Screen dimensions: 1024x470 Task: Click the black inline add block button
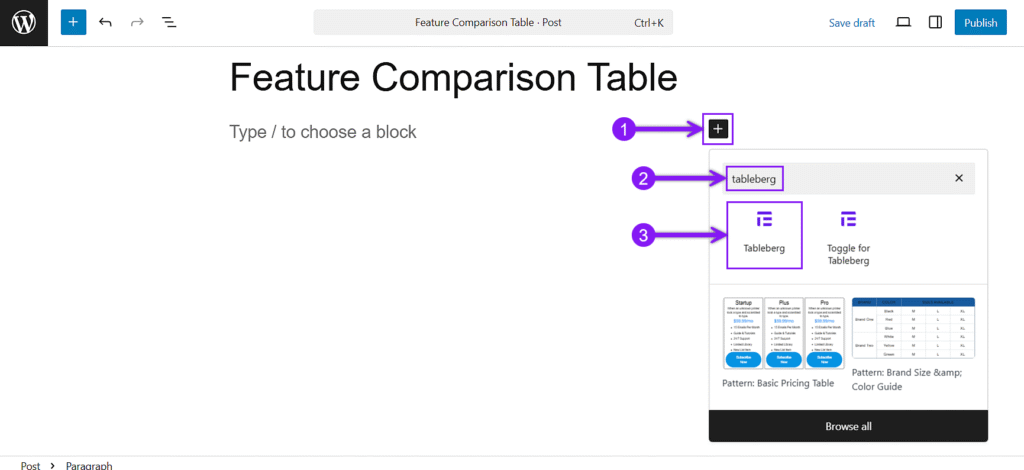click(718, 129)
